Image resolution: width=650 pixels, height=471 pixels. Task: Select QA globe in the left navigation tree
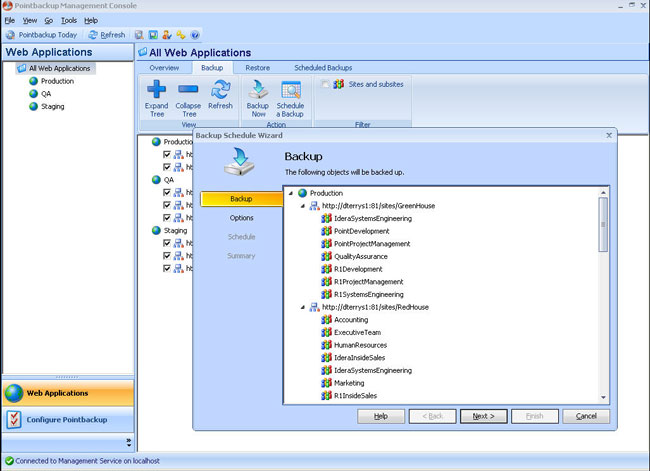click(x=34, y=94)
